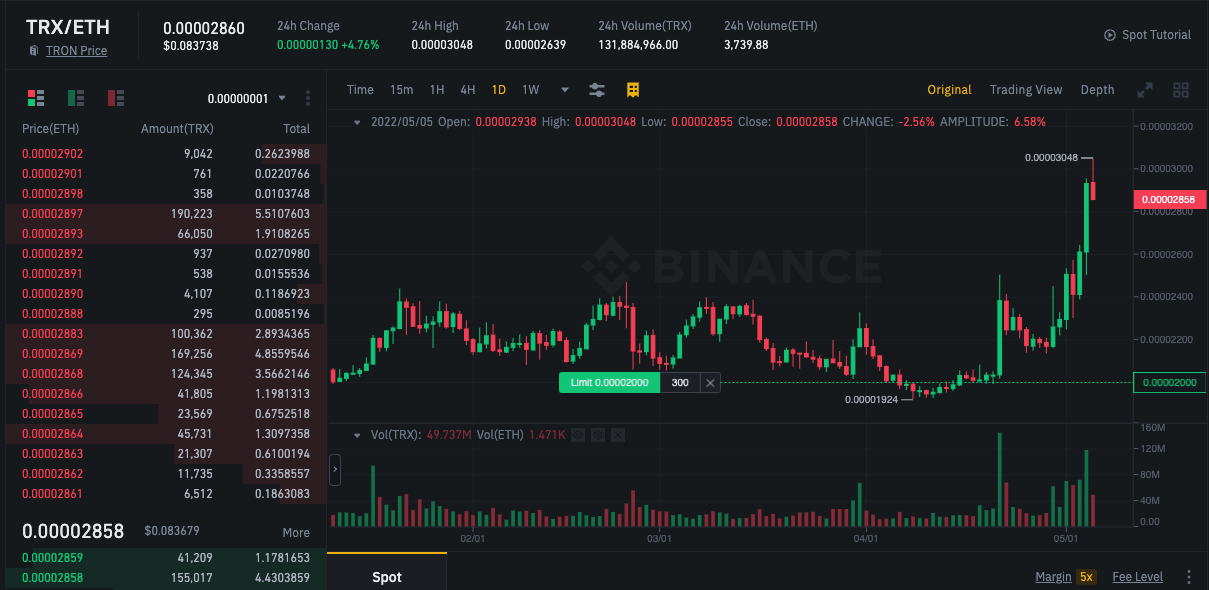Click the last price 0.00002858 in order book
1209x590 pixels.
point(73,531)
